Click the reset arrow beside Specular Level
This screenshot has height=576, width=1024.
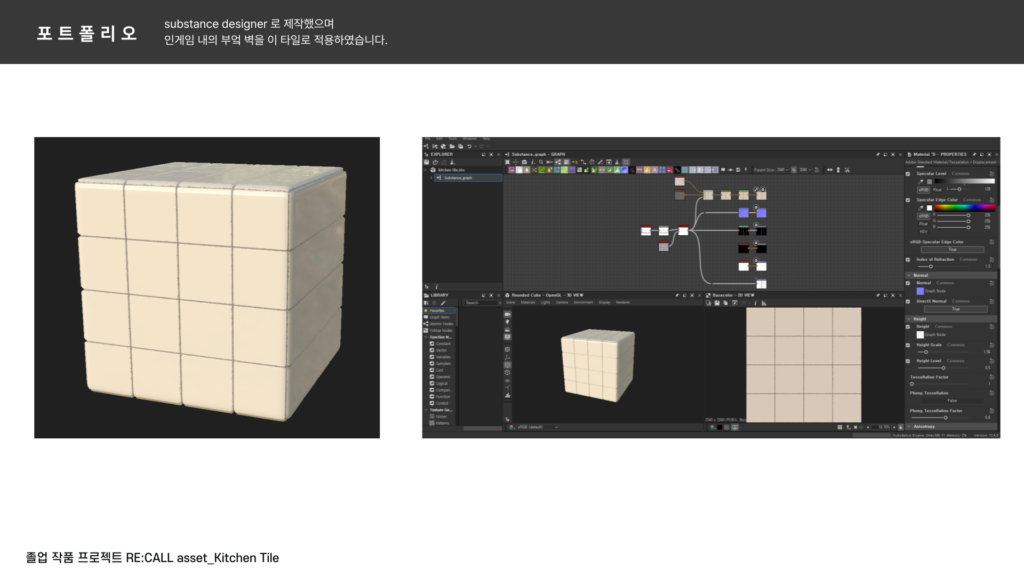point(990,173)
